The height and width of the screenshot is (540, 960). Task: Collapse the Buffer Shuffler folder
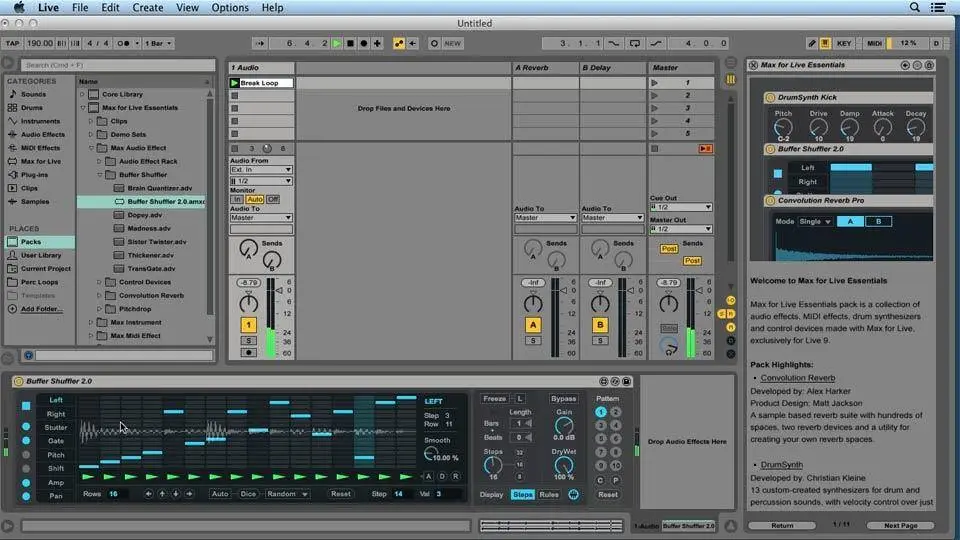click(x=100, y=175)
